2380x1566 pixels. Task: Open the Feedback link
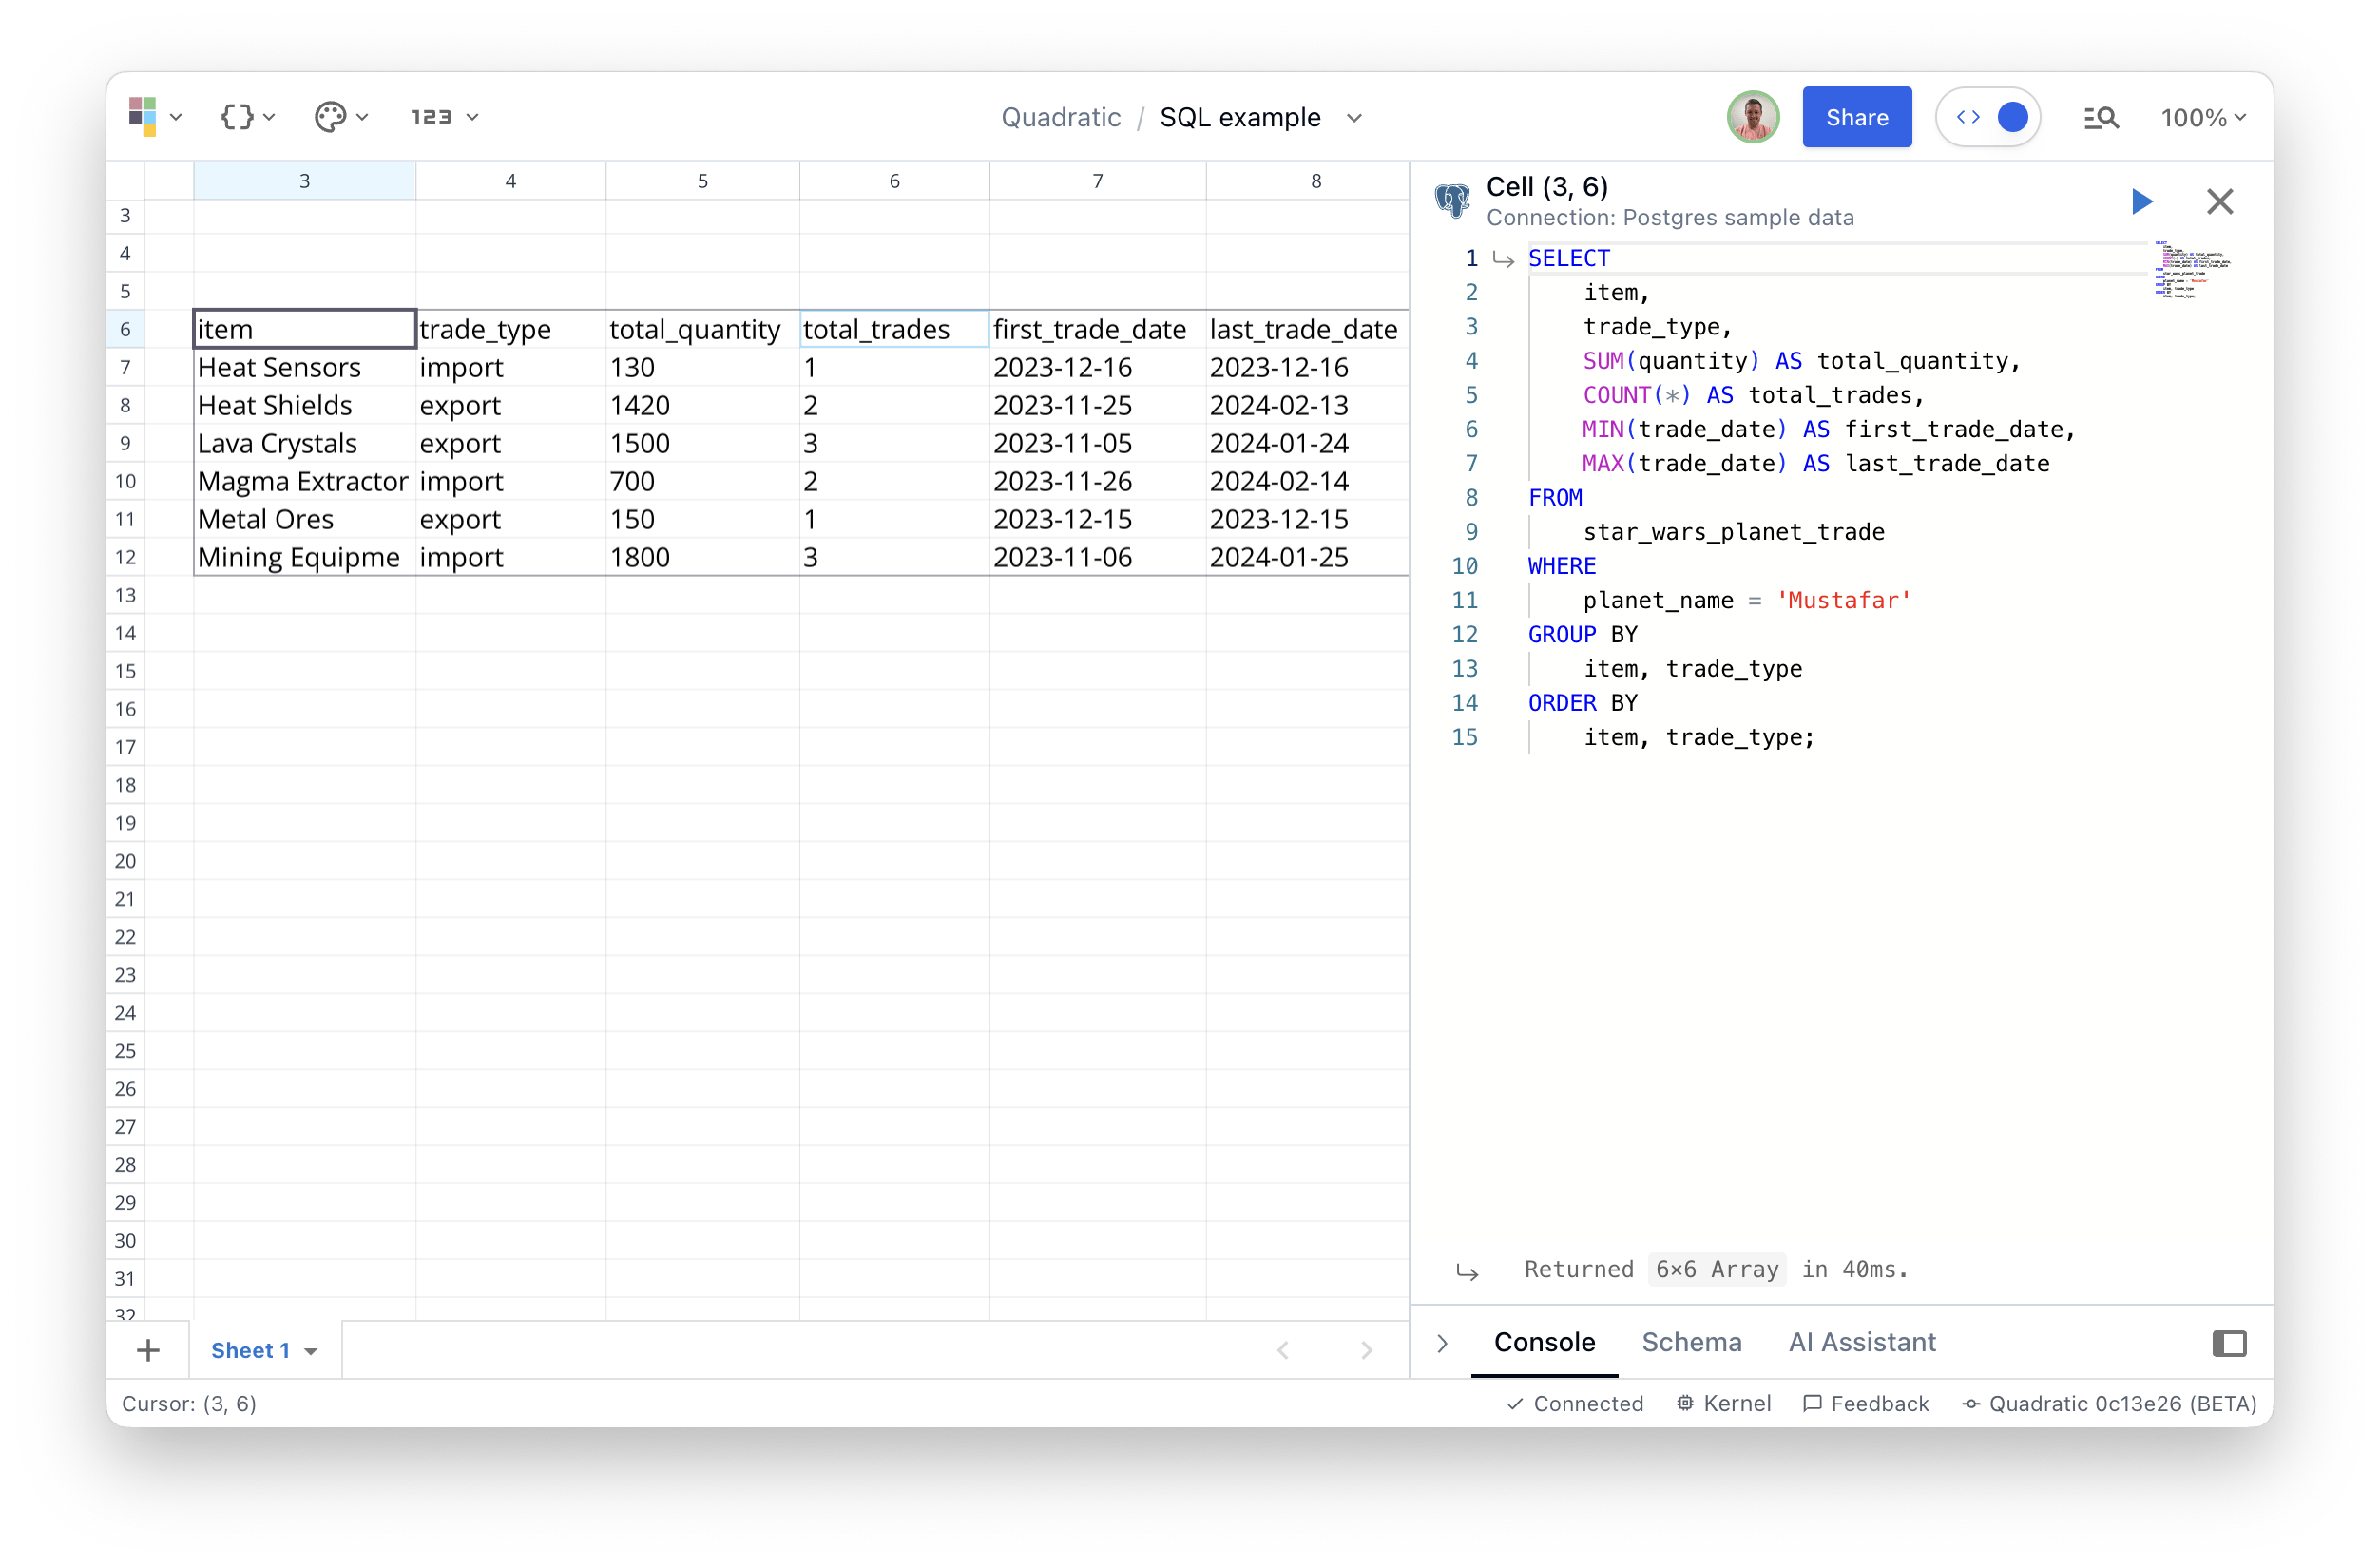1865,1403
